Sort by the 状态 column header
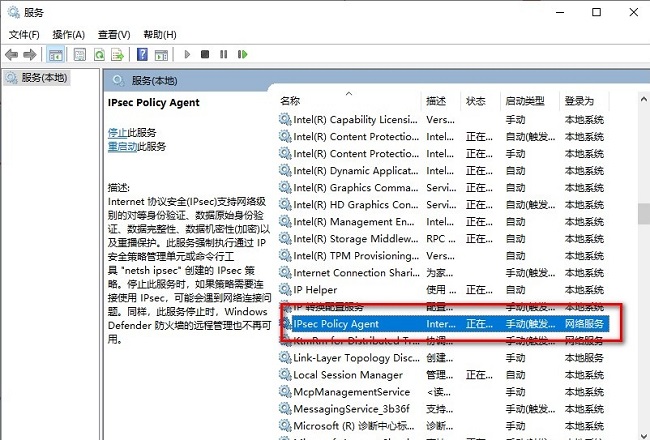650x440 pixels. (x=481, y=101)
